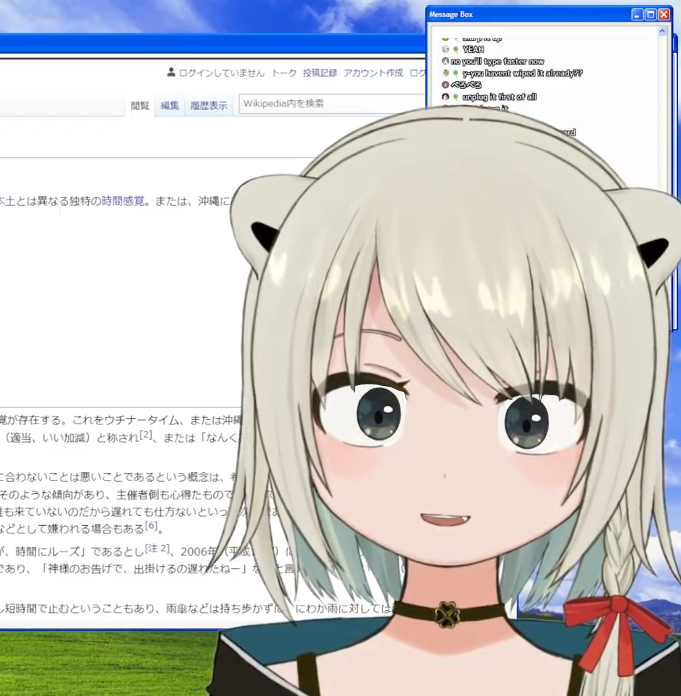The height and width of the screenshot is (696, 681).
Task: Click avatar icon beside YEAH message
Action: pyautogui.click(x=446, y=49)
